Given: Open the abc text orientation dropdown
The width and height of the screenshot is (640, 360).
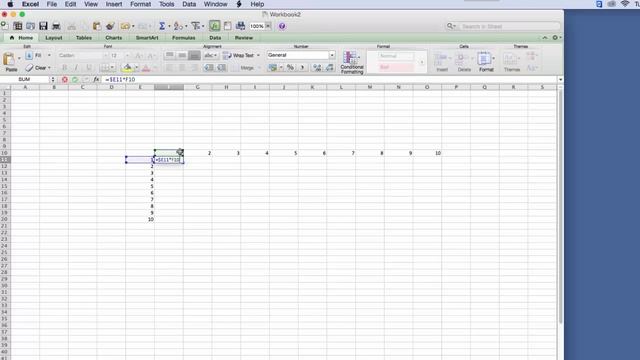Looking at the screenshot, I should pyautogui.click(x=211, y=55).
